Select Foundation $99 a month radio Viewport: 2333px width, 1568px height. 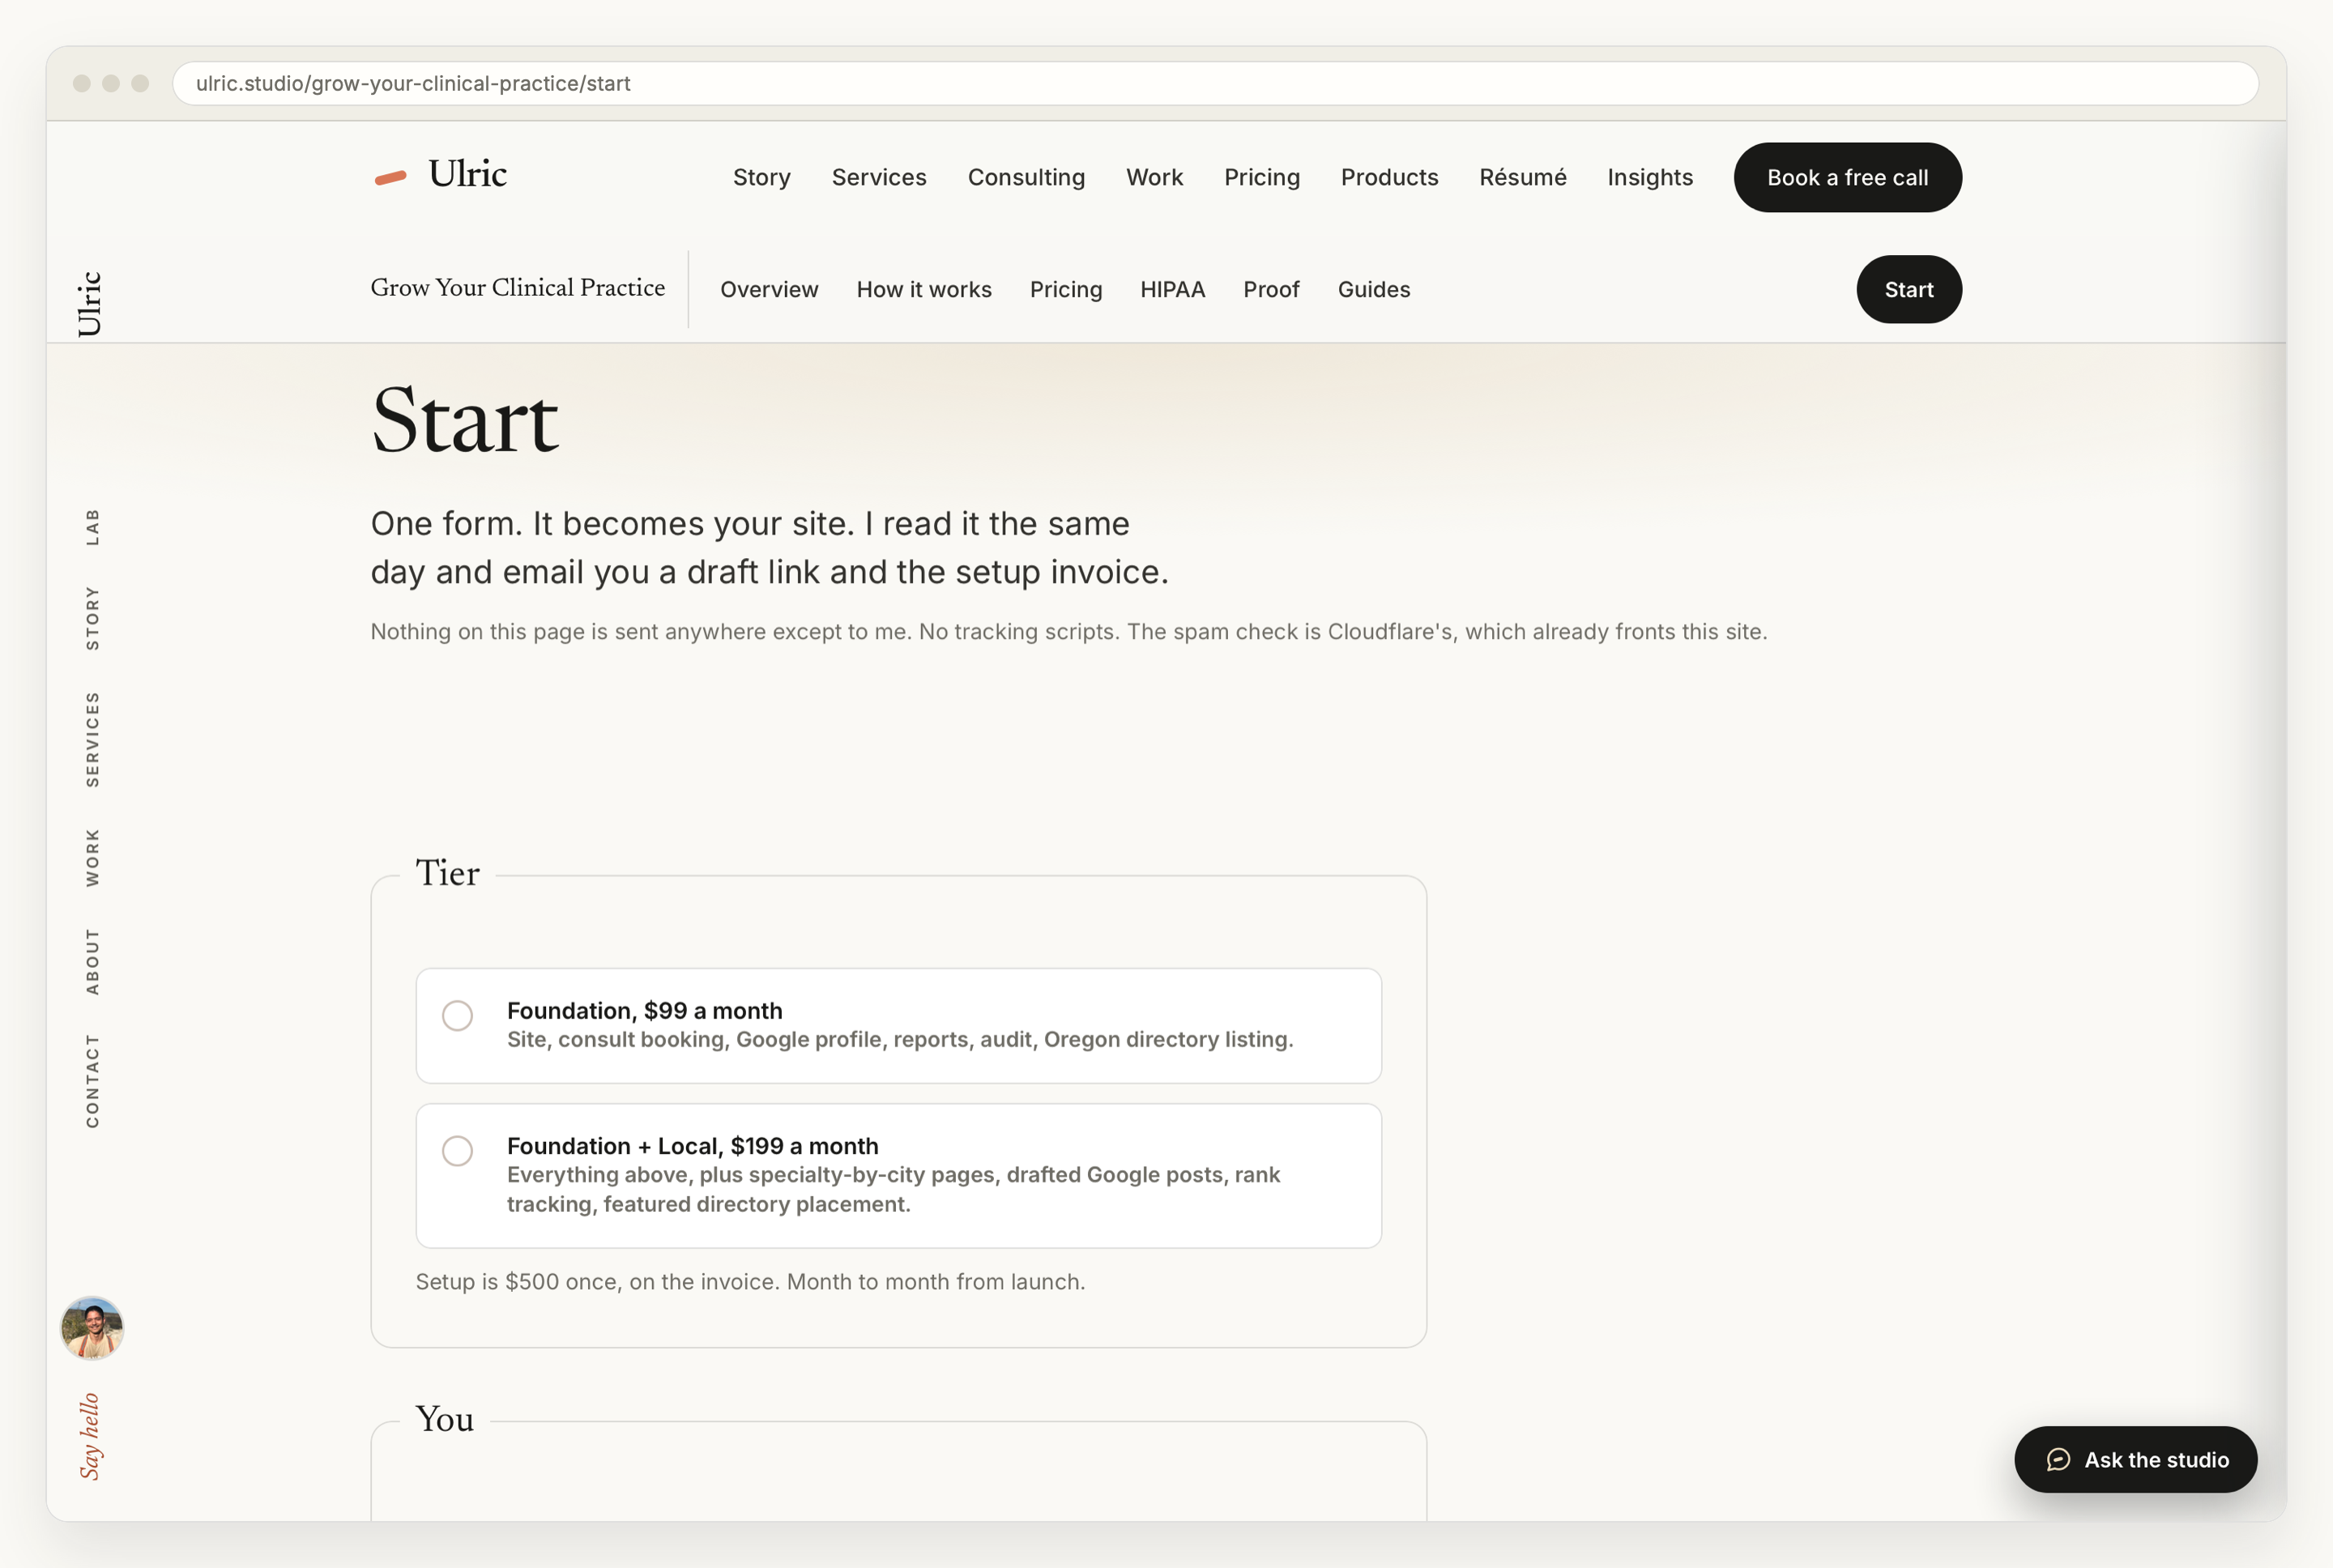tap(457, 1015)
